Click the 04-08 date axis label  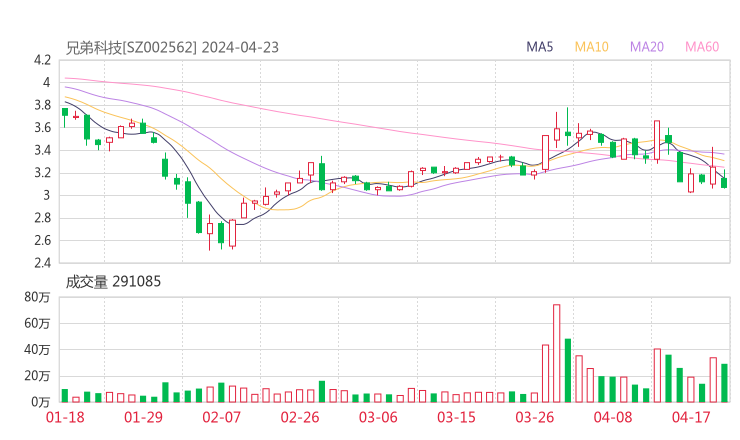tap(613, 417)
